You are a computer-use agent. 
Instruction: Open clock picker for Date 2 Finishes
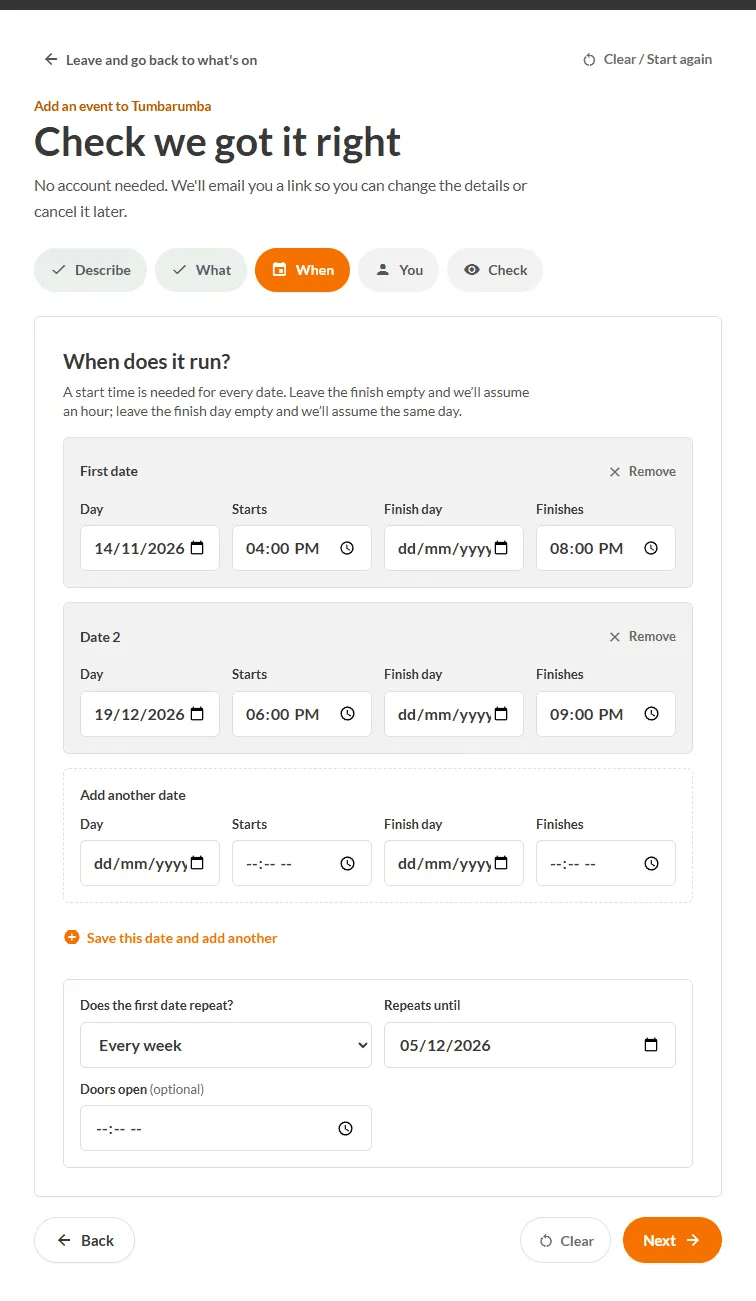[651, 714]
